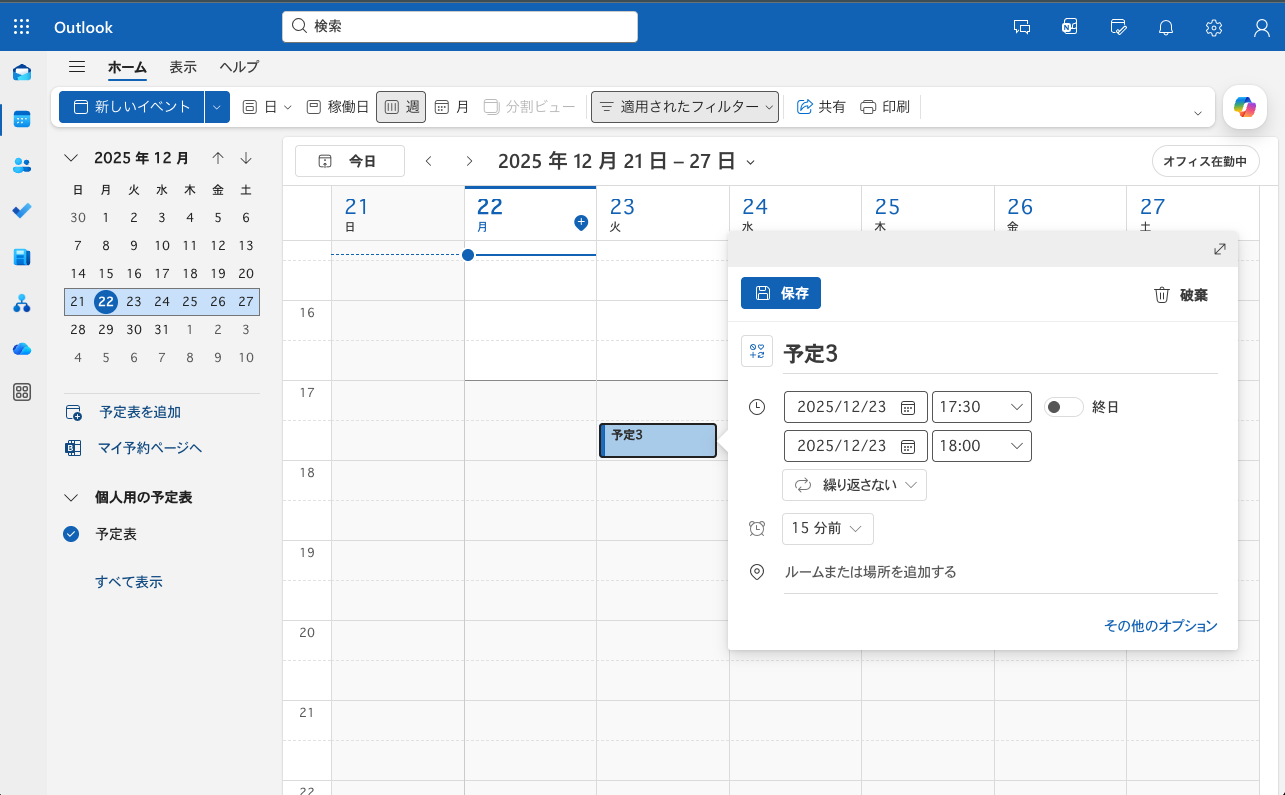Image resolution: width=1285 pixels, height=795 pixels.
Task: Enable the 予定表 calendar checkbox
Action: pos(70,533)
